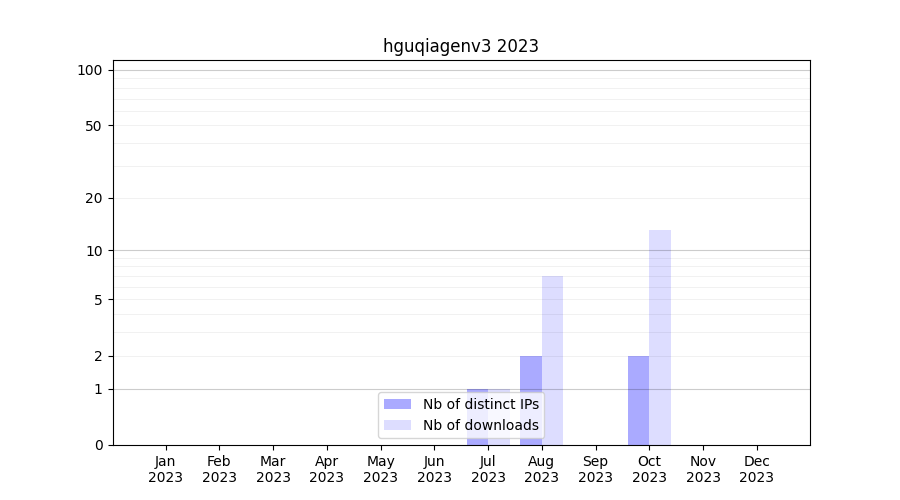This screenshot has height=500, width=900.
Task: Select the August distinct IPs bar
Action: (531, 375)
